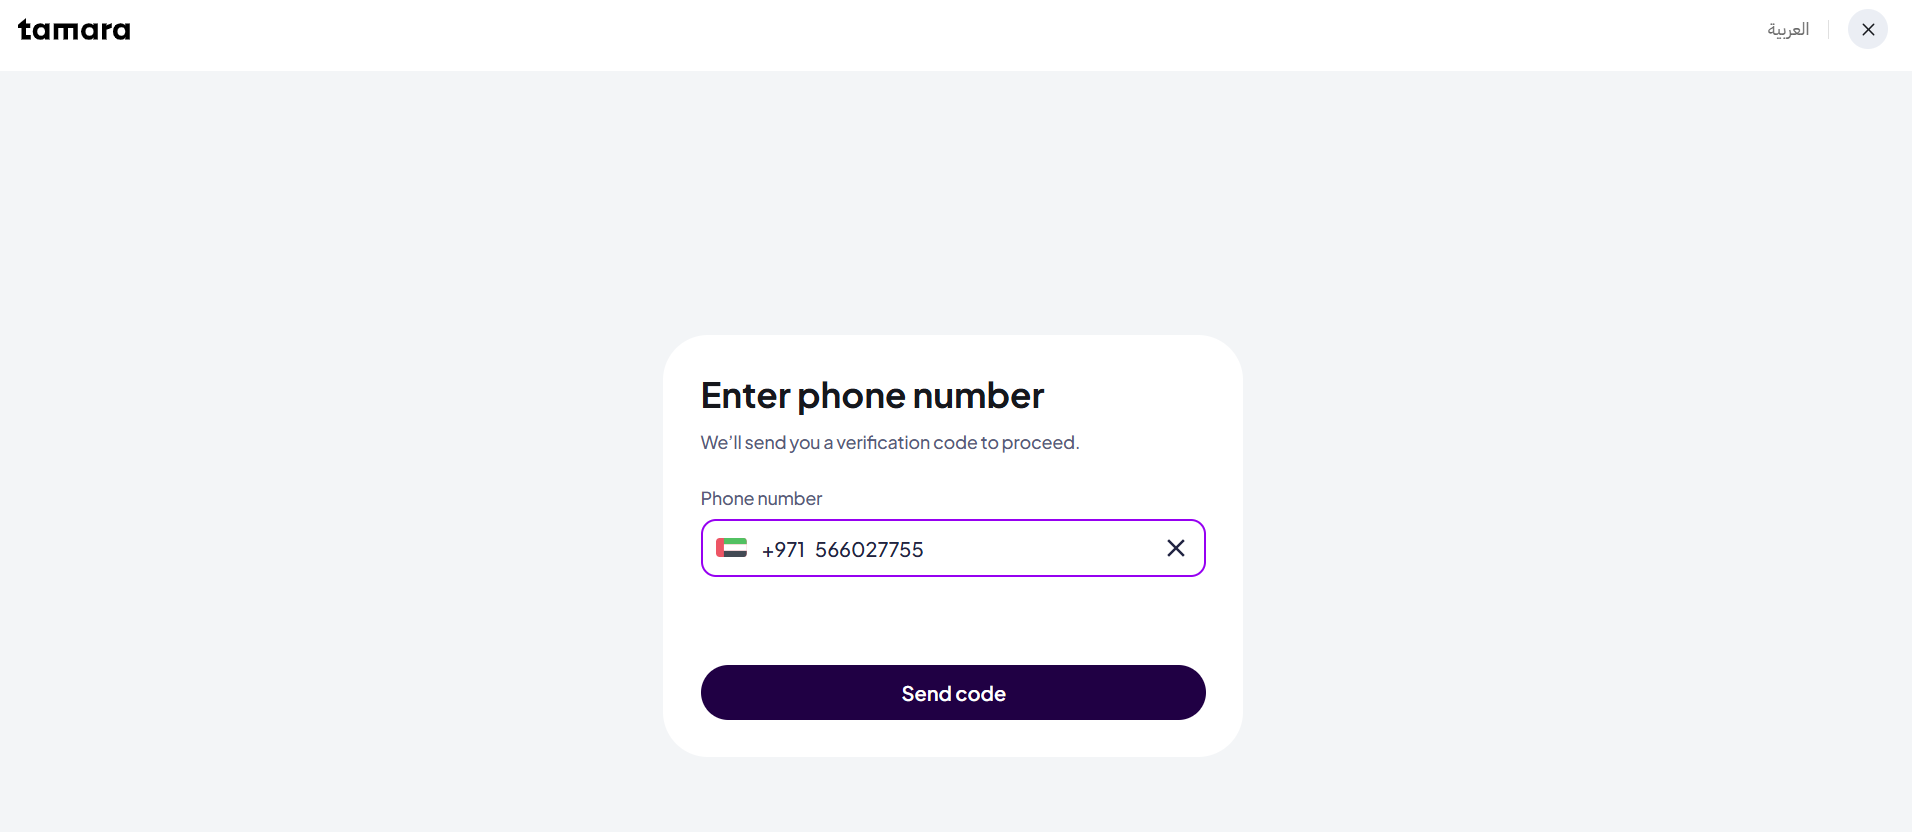Clear the phone number with the X icon
The image size is (1912, 832).
click(x=1176, y=548)
